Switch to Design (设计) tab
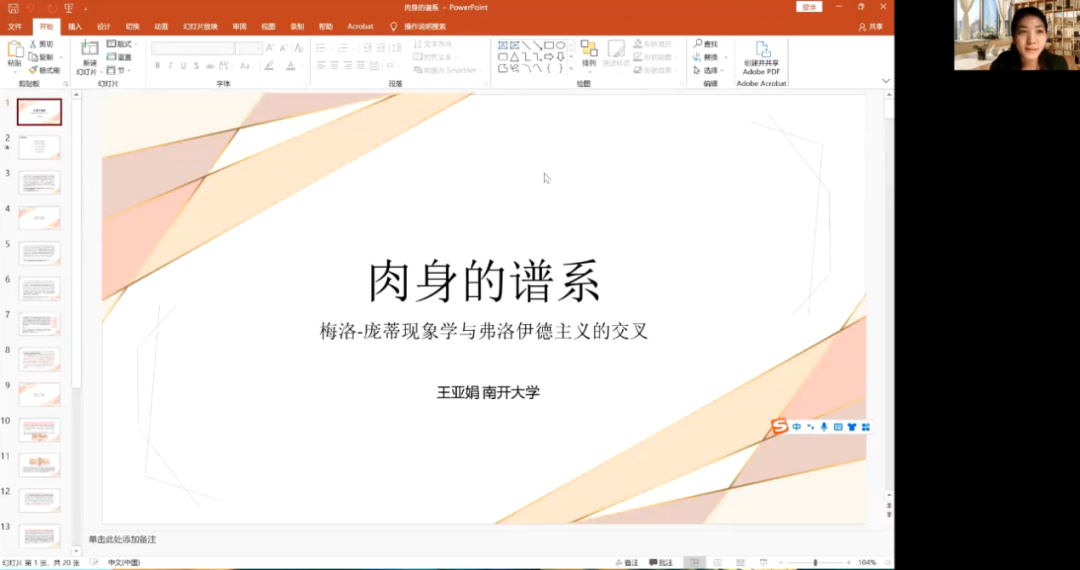The image size is (1080, 570). tap(103, 27)
